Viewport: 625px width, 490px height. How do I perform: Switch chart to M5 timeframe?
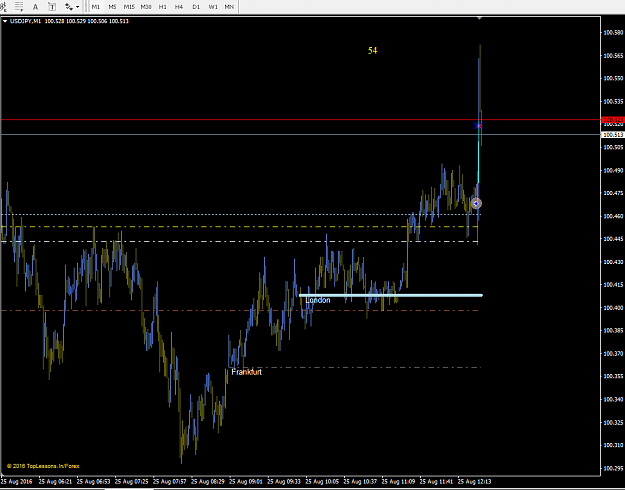(x=112, y=7)
